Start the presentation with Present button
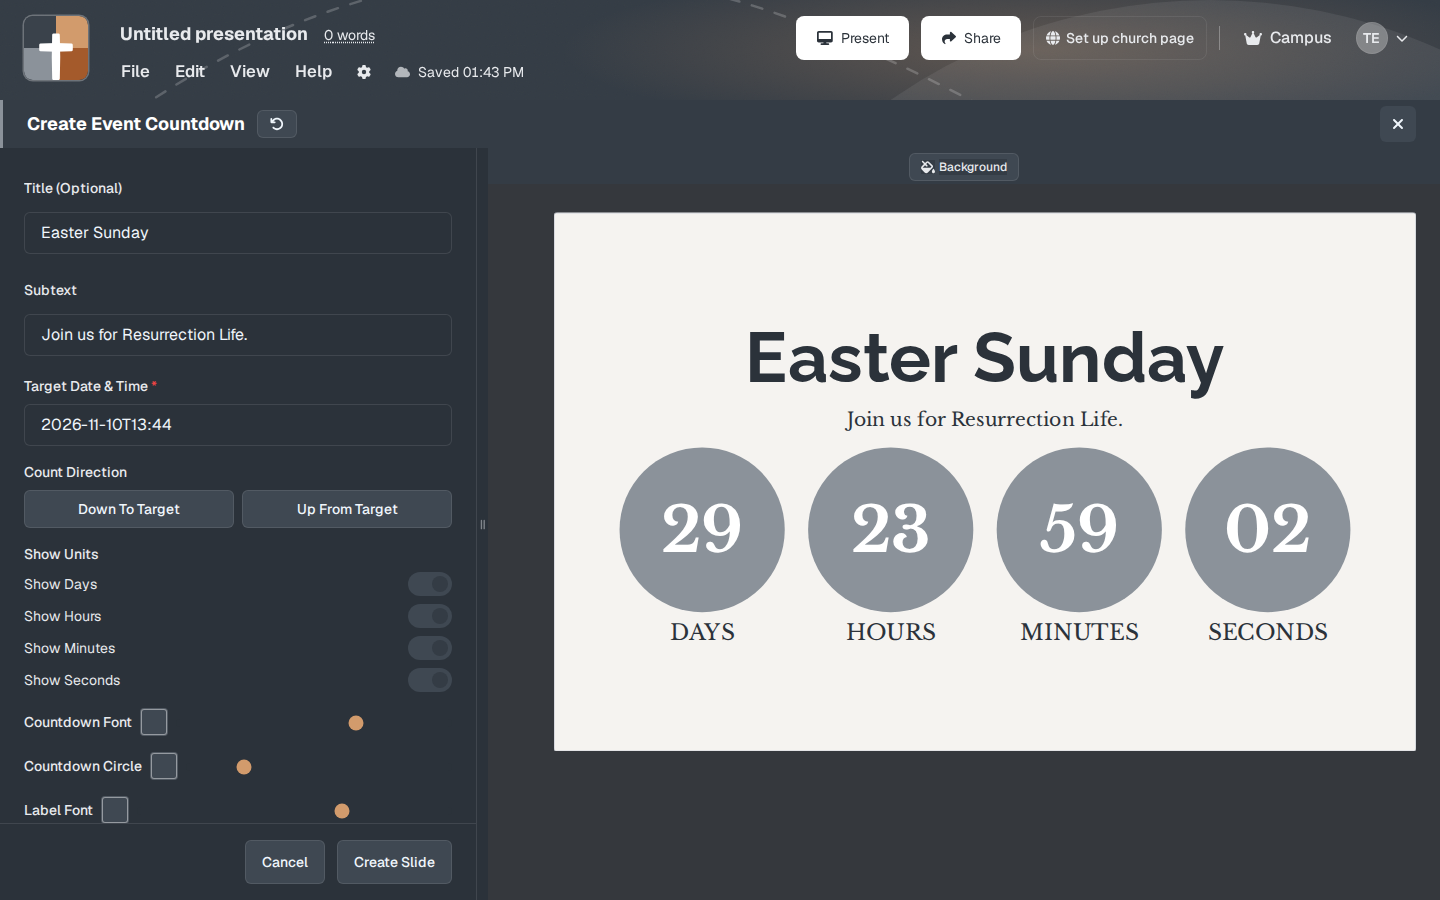This screenshot has height=900, width=1440. click(x=852, y=38)
